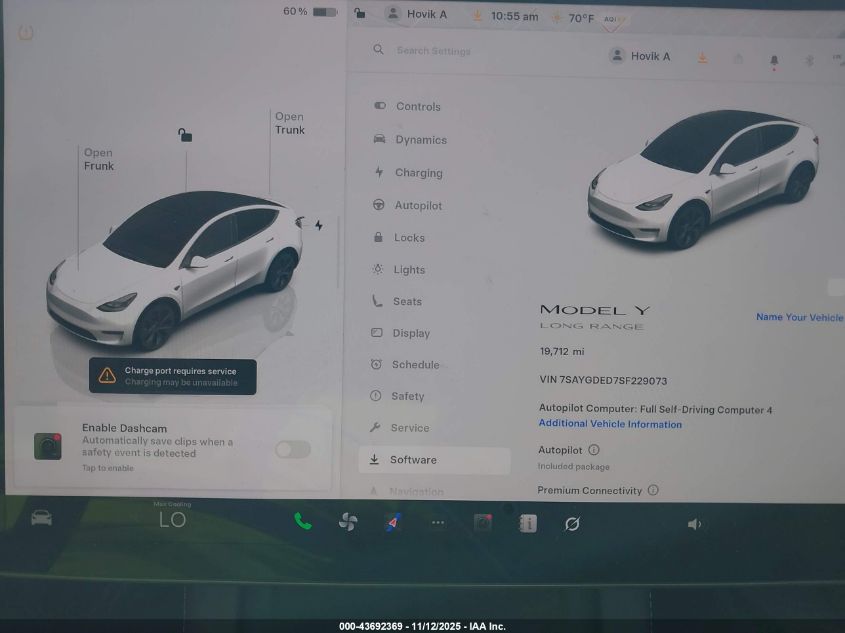Expand the Premium Connectivity info icon
Image resolution: width=845 pixels, height=633 pixels.
coord(653,490)
